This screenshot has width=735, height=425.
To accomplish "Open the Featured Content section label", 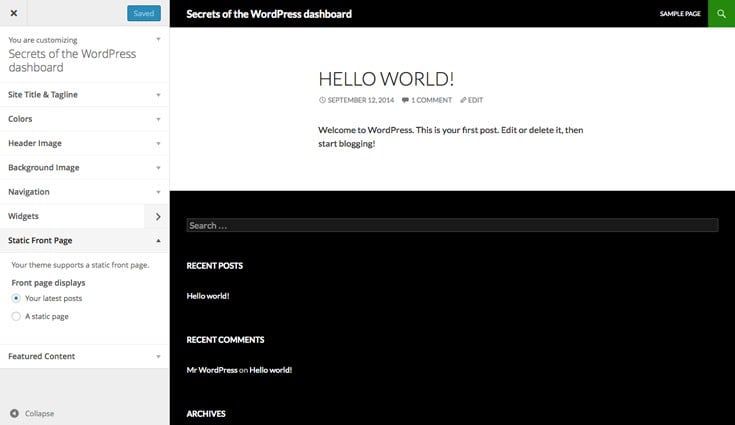I will 41,356.
